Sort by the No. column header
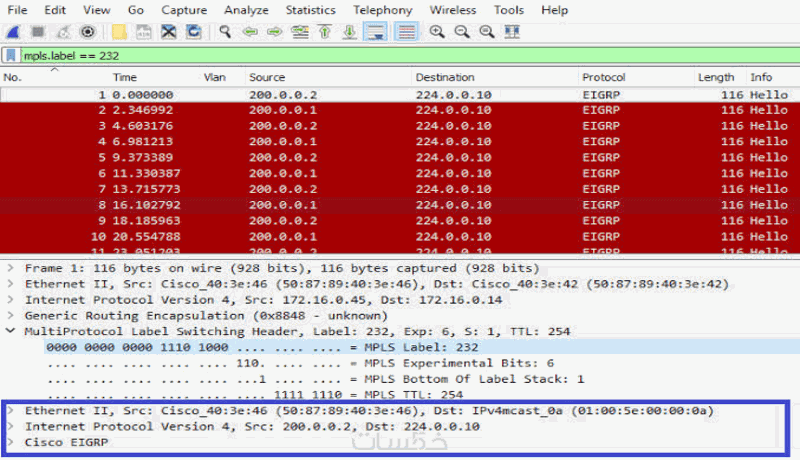 tap(12, 78)
